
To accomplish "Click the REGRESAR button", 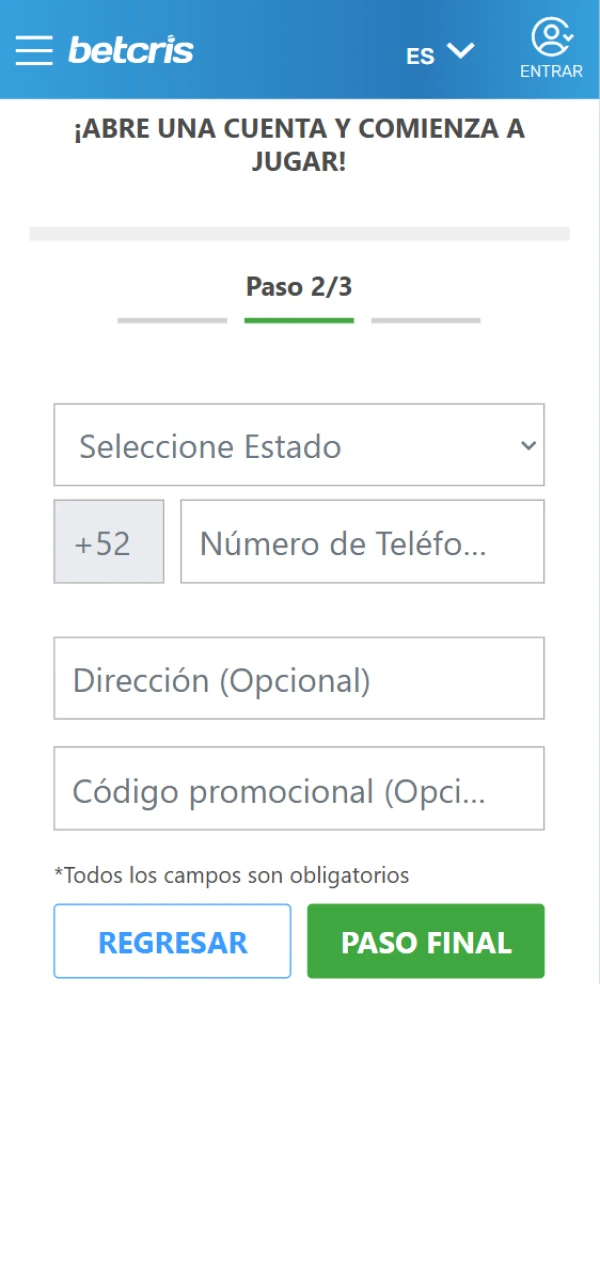I will coord(172,940).
